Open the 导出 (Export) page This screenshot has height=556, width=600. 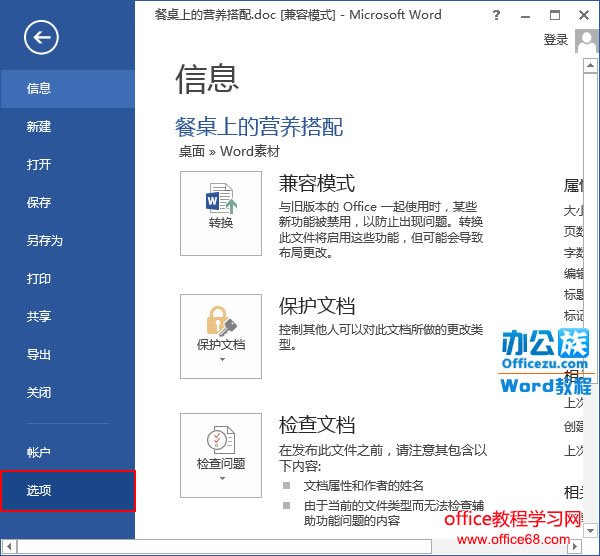pyautogui.click(x=67, y=354)
